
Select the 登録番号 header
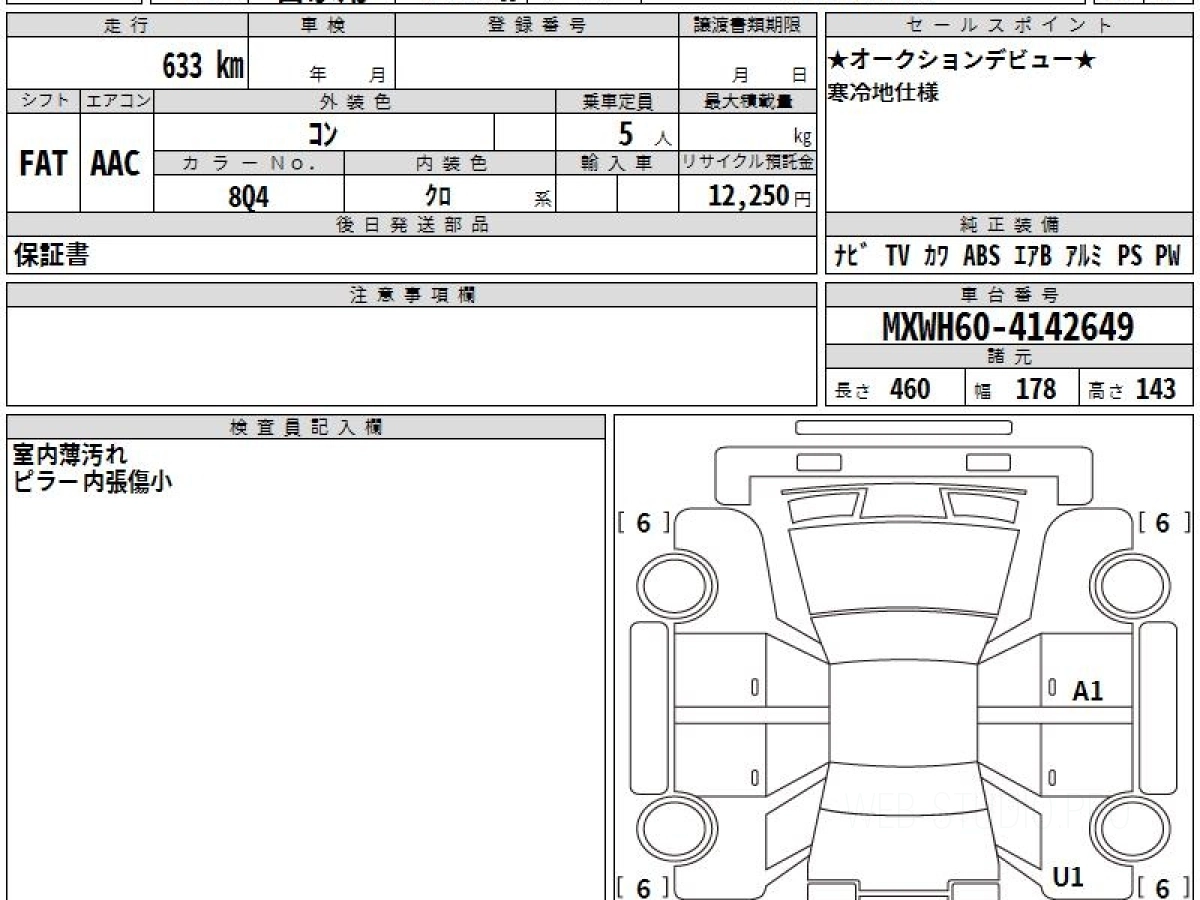pyautogui.click(x=537, y=26)
